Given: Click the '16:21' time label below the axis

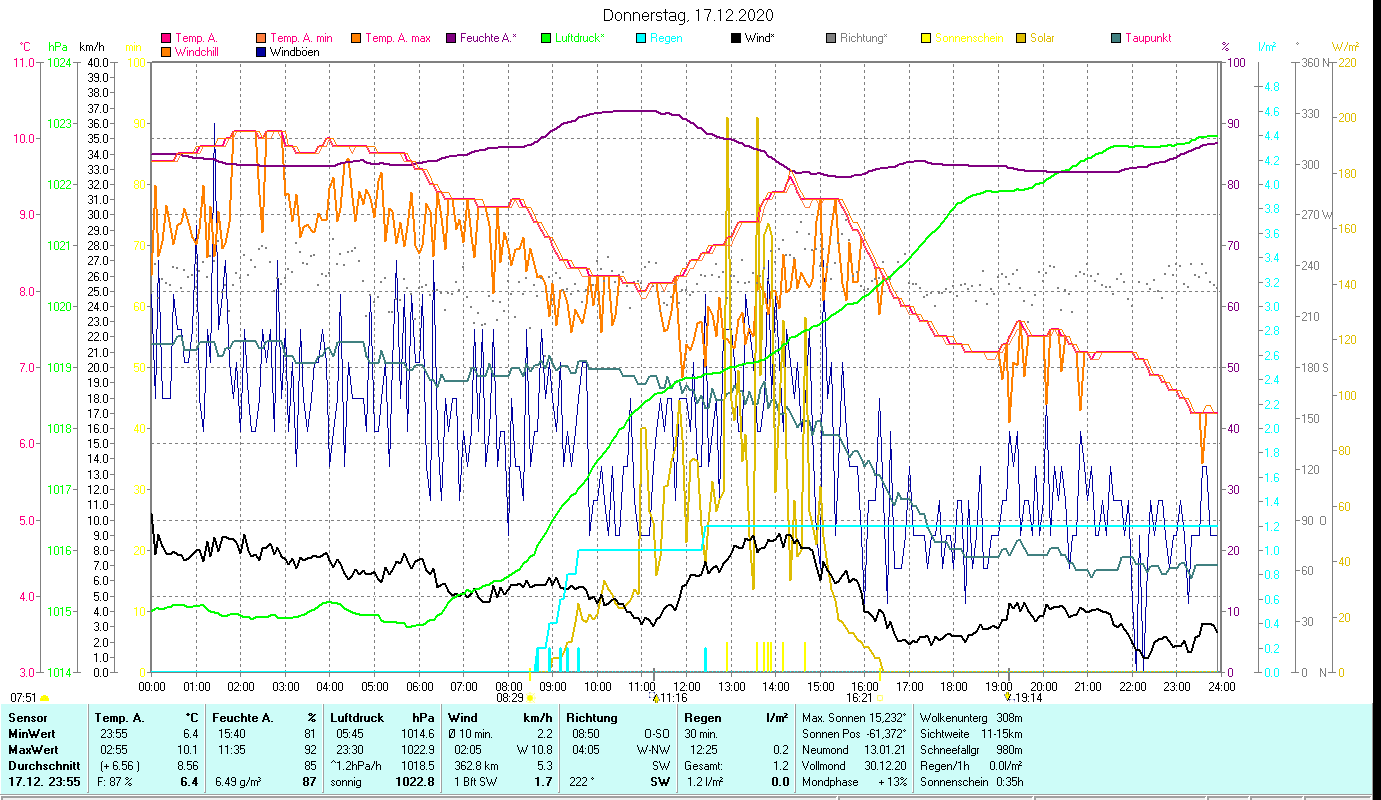Looking at the screenshot, I should pos(859,698).
